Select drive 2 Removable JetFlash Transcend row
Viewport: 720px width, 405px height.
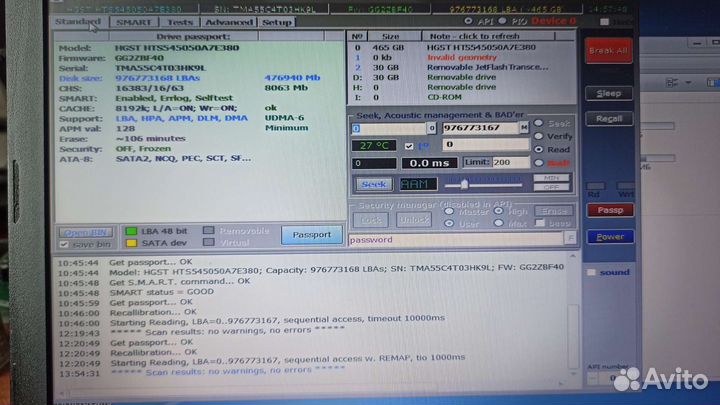[x=461, y=67]
